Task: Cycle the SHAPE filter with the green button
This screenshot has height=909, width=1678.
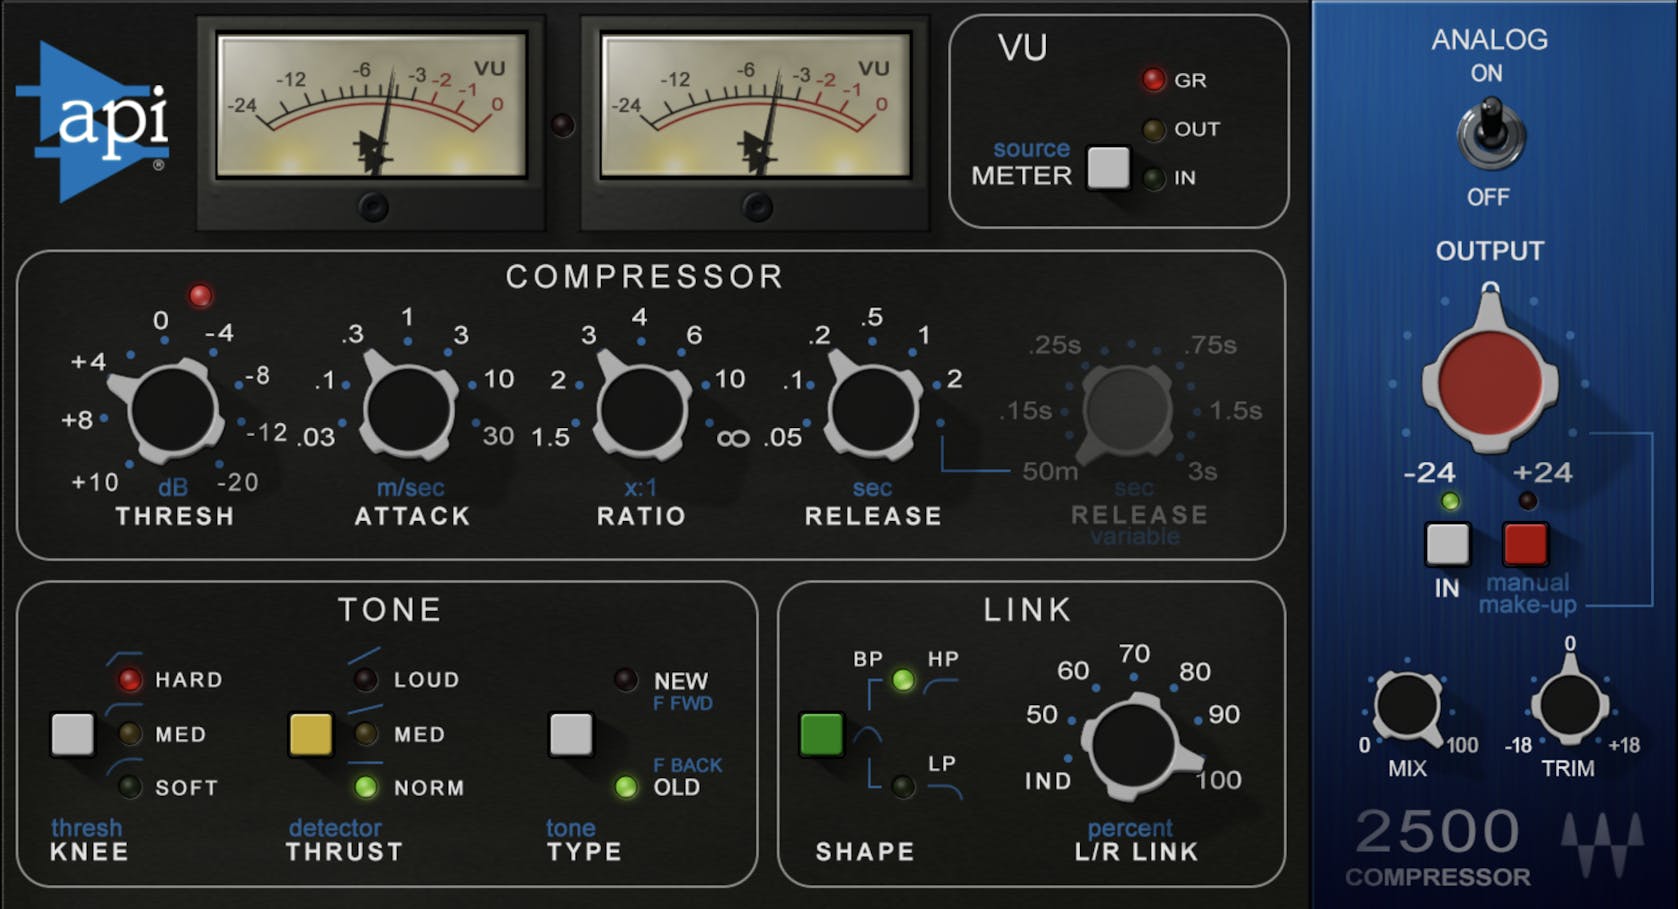Action: (820, 734)
